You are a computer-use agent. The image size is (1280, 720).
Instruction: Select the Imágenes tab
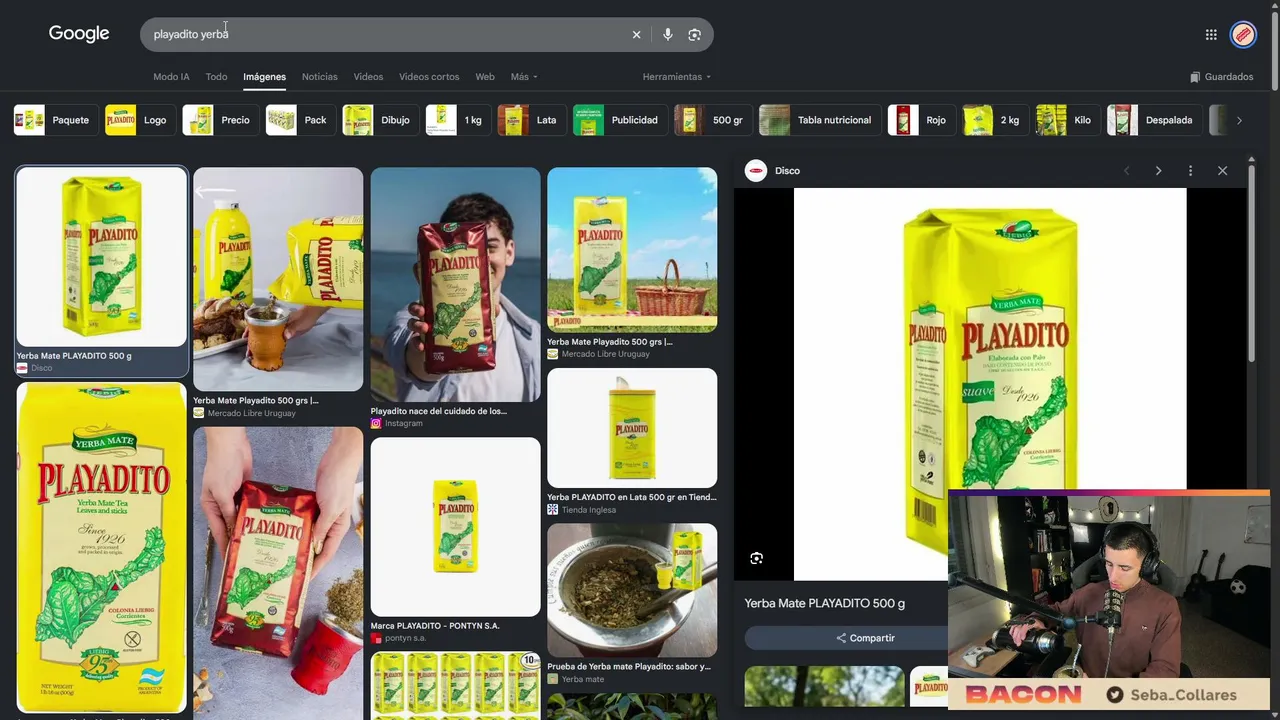(x=264, y=77)
